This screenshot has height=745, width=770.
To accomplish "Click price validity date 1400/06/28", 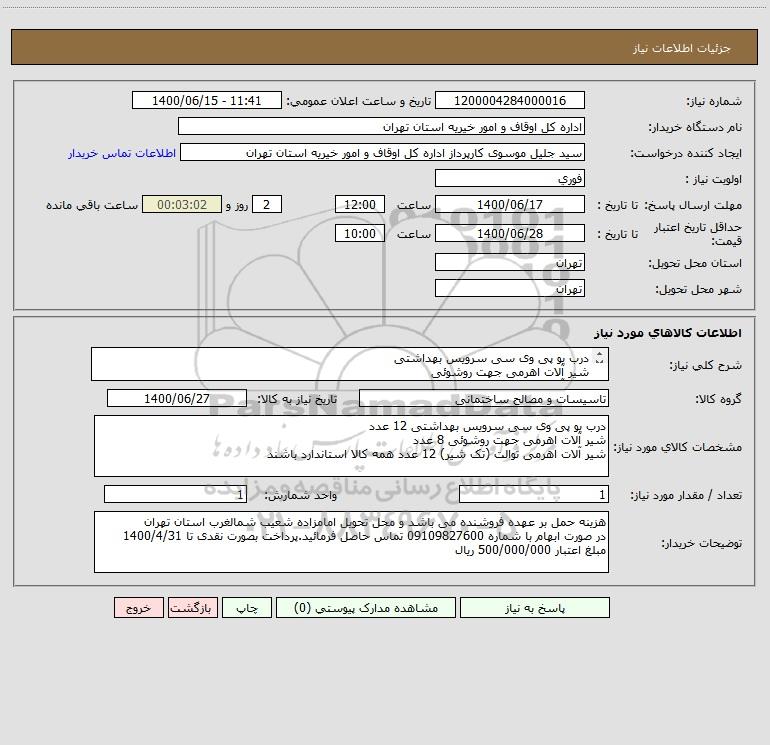I will [510, 233].
